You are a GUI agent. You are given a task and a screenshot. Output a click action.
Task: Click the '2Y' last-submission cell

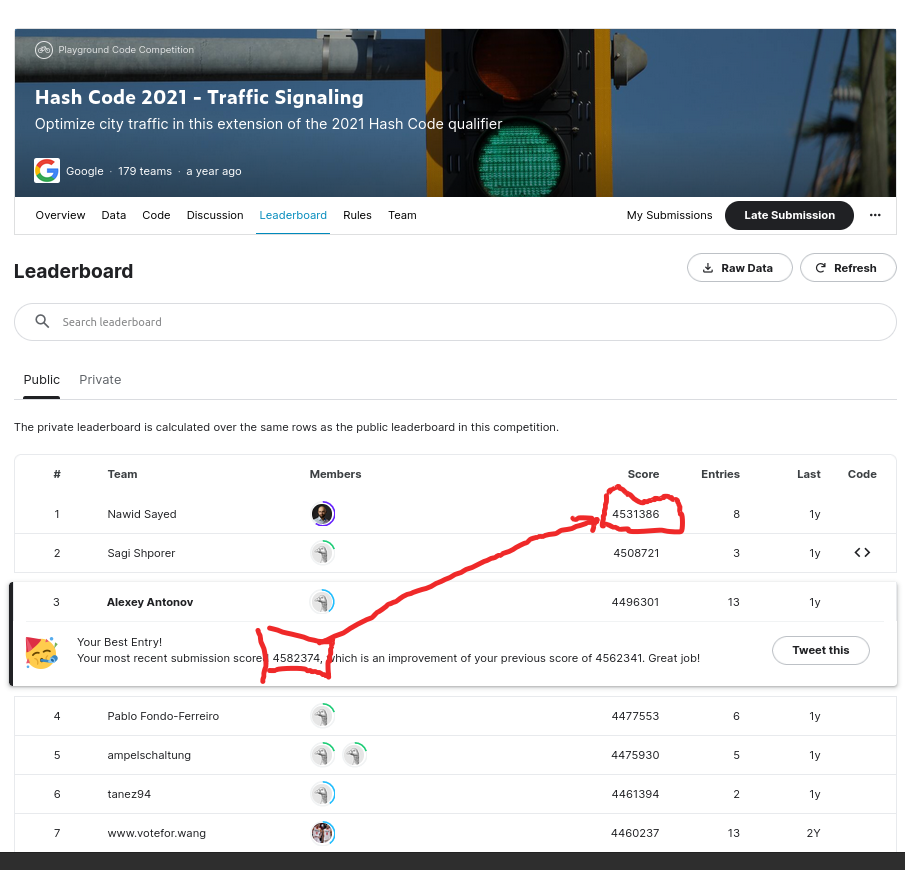pos(813,833)
